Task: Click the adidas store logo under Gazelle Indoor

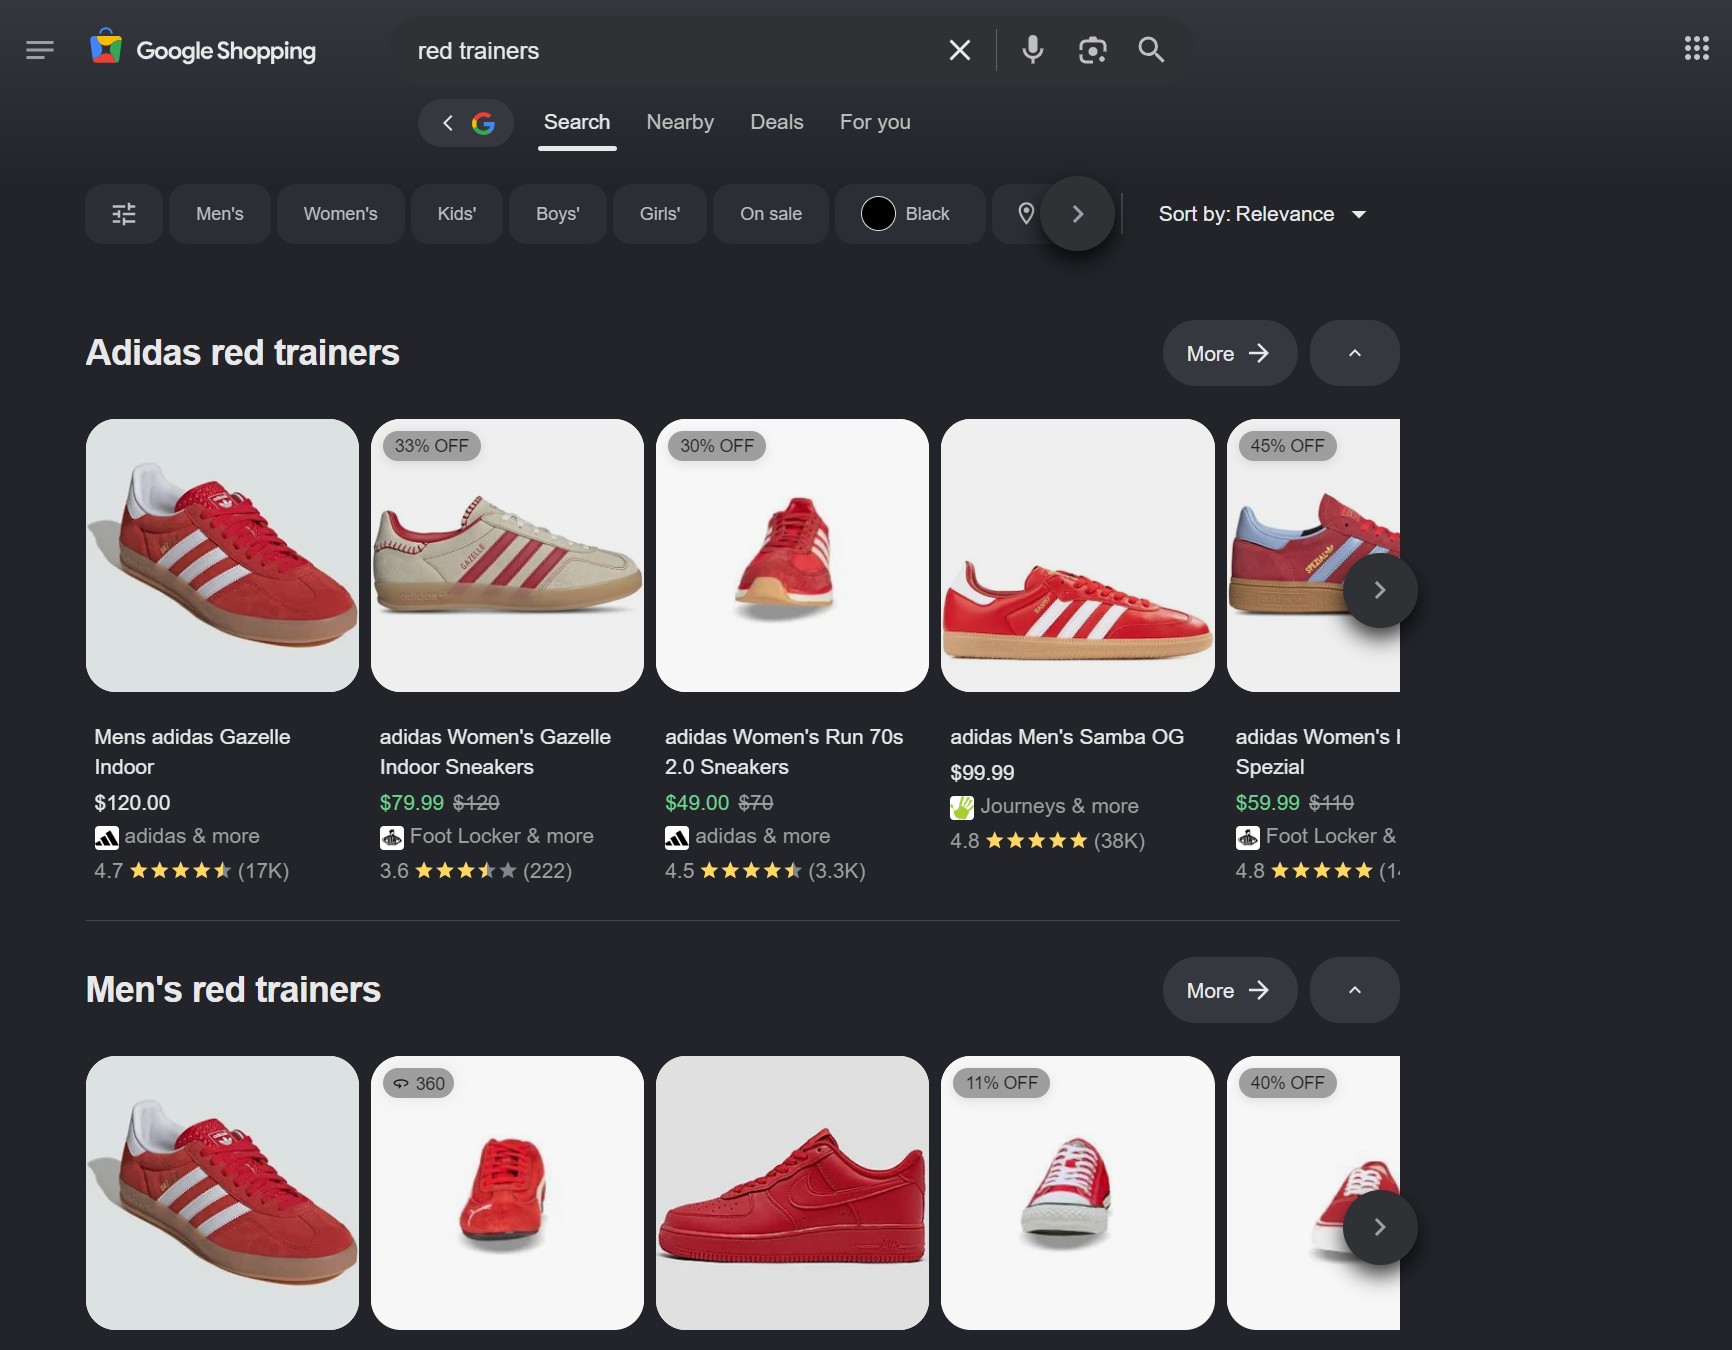Action: click(x=106, y=837)
